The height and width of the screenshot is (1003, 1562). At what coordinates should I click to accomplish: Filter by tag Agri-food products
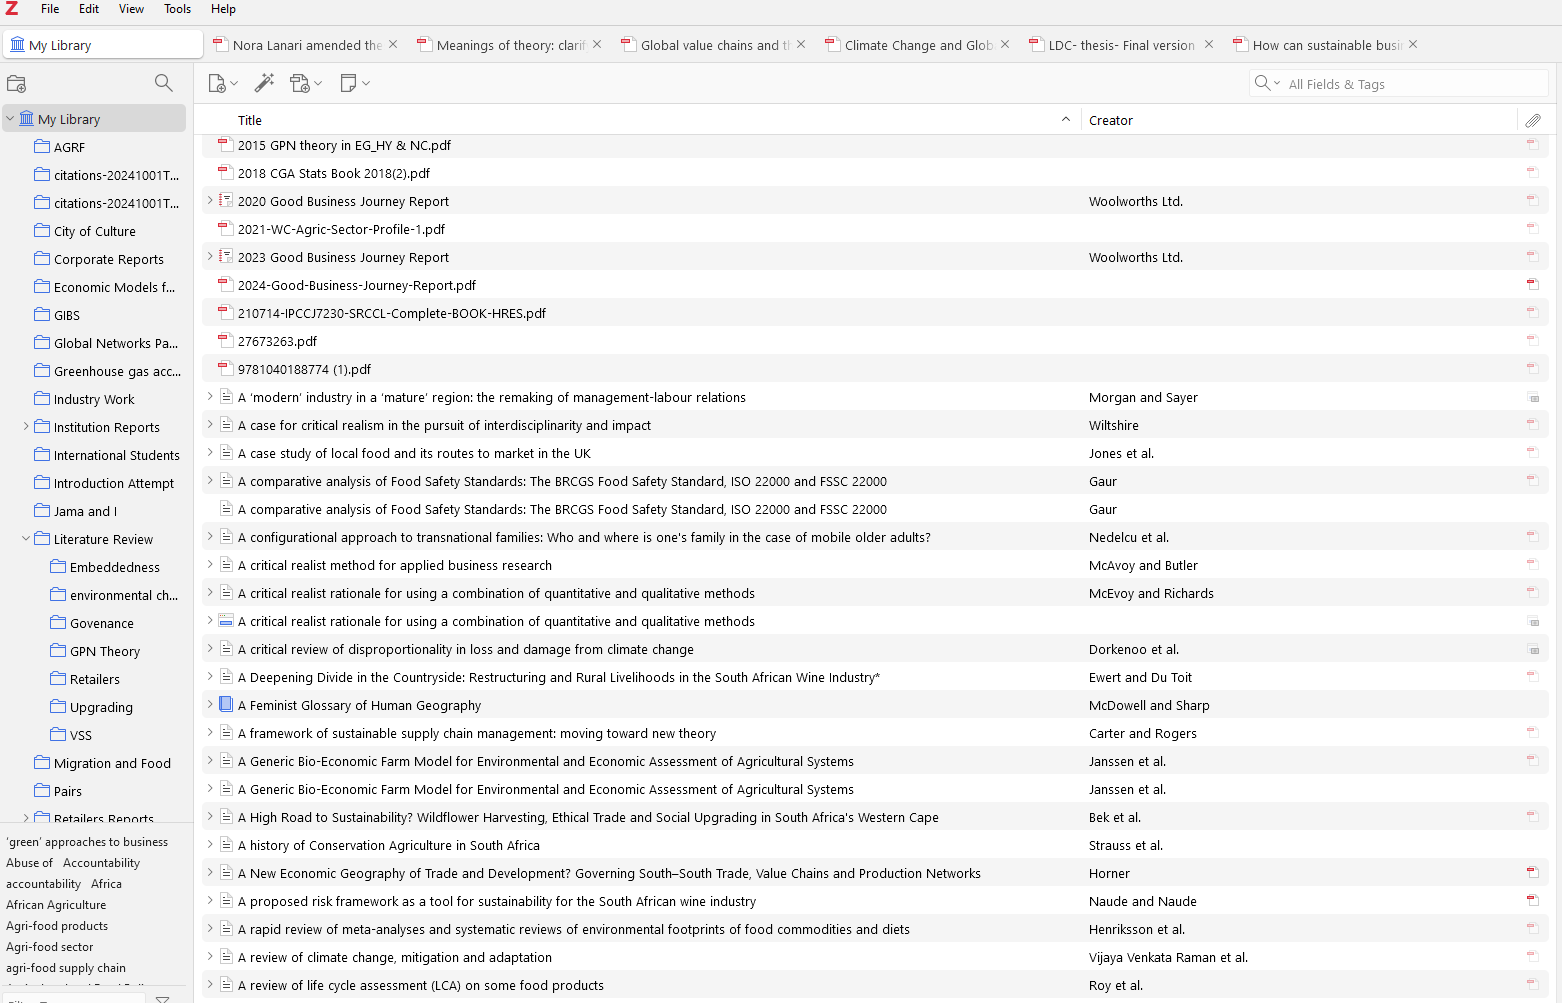[x=57, y=926]
